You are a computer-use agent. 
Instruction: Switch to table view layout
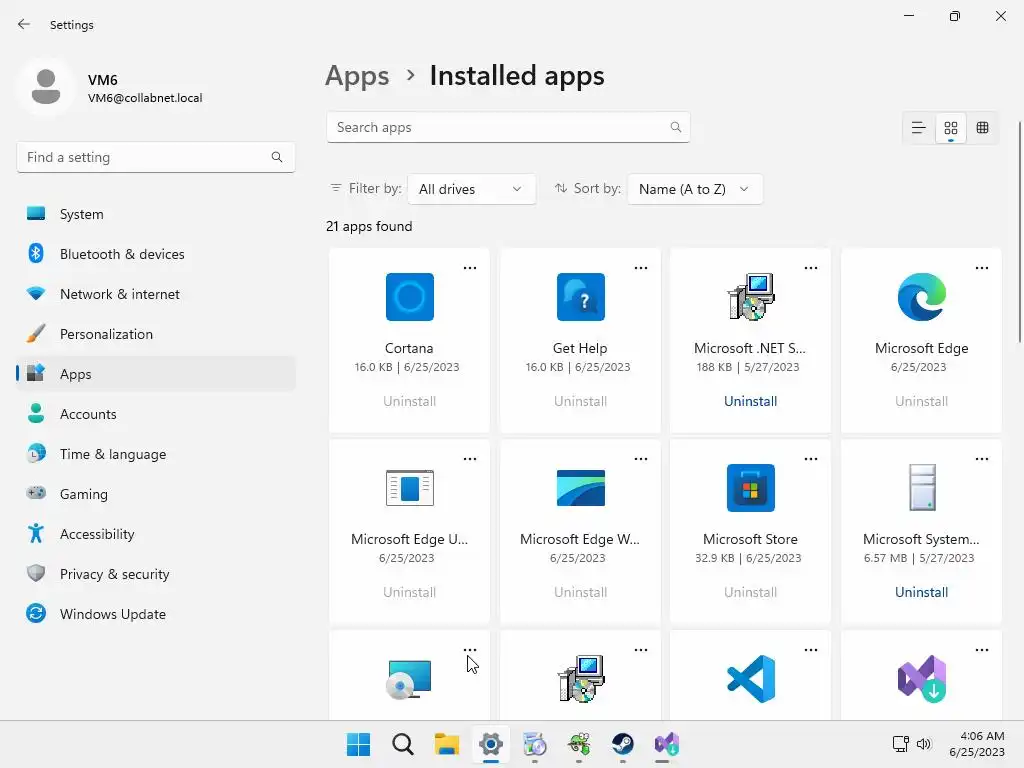982,127
